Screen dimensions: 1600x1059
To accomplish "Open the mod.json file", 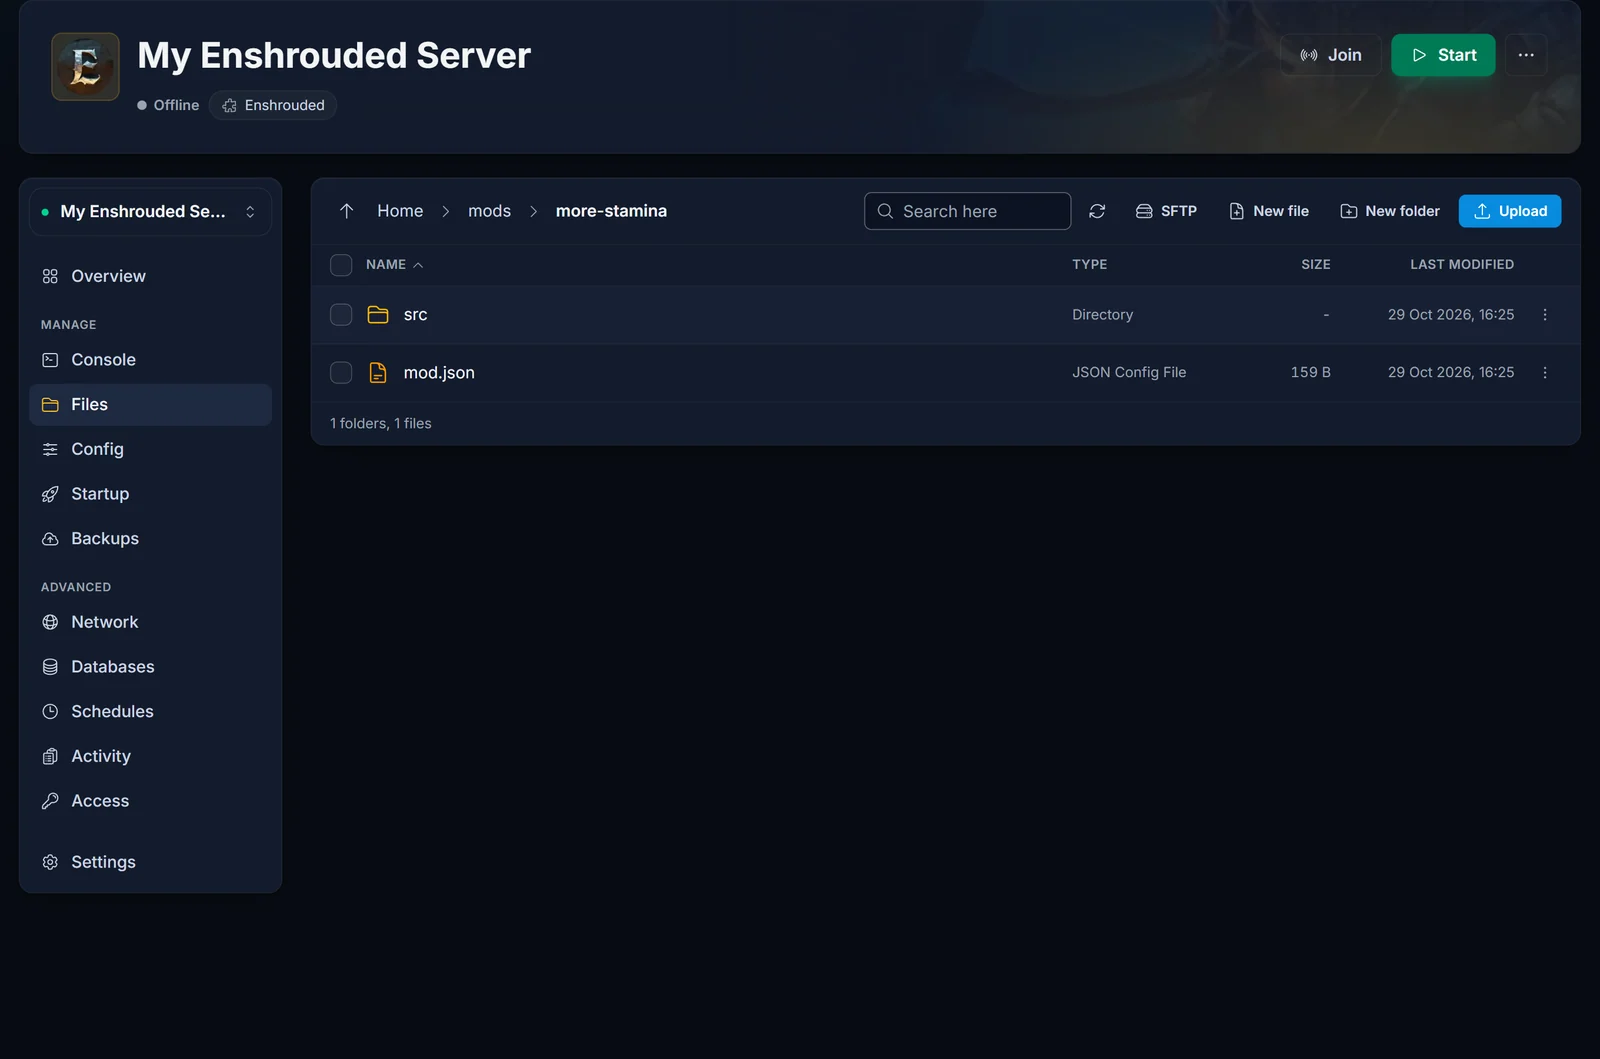I will [x=439, y=373].
